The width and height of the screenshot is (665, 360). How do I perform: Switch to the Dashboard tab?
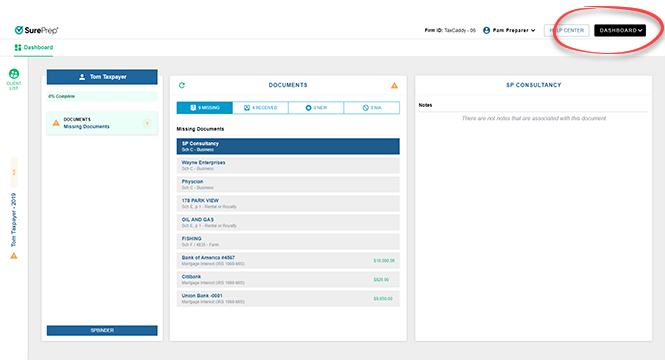coord(34,47)
